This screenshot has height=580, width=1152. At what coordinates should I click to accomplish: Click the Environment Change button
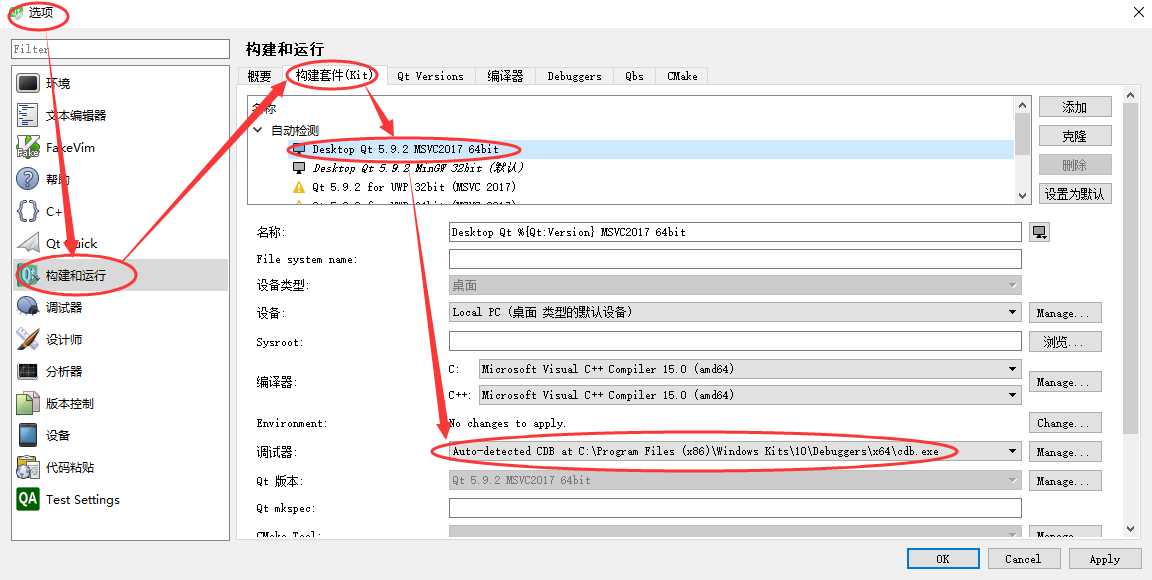click(1065, 423)
